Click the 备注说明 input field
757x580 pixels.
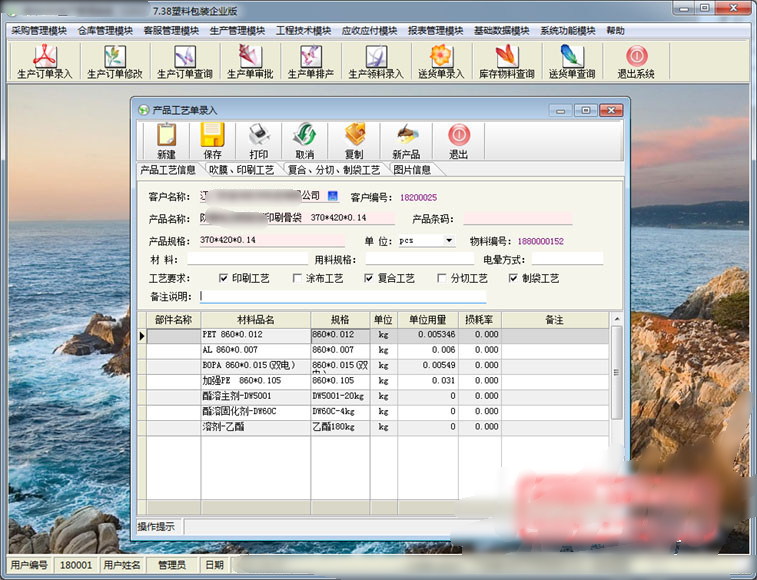[x=343, y=297]
